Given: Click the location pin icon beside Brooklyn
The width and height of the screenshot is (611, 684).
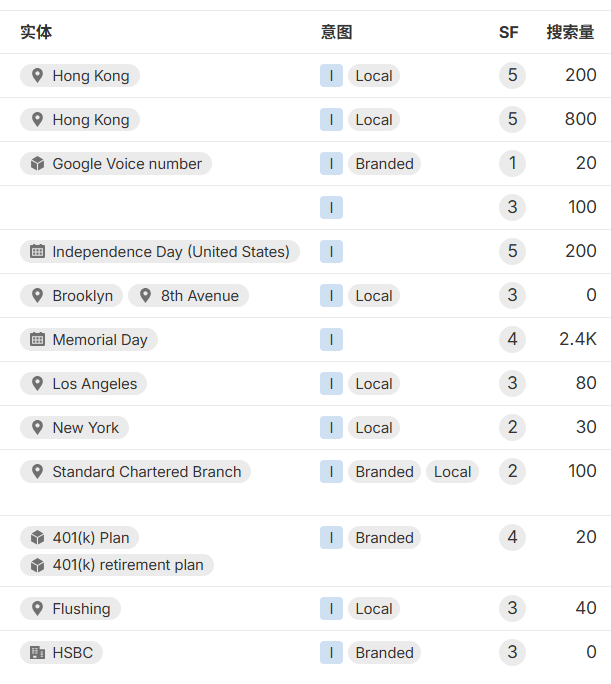Looking at the screenshot, I should tap(38, 296).
